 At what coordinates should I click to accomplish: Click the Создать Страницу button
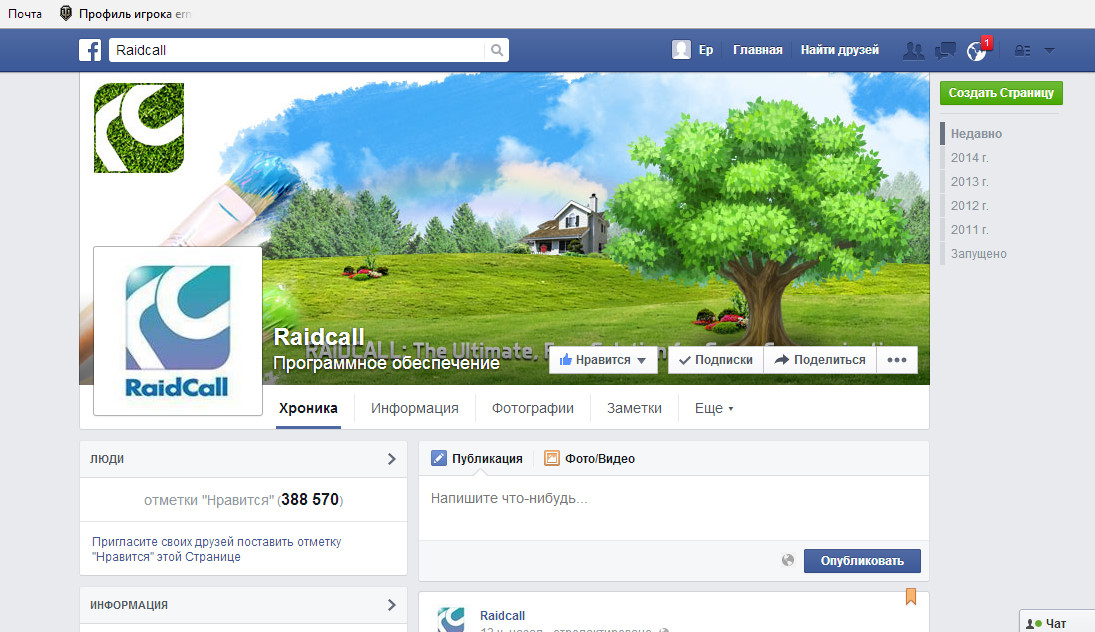pyautogui.click(x=1001, y=93)
